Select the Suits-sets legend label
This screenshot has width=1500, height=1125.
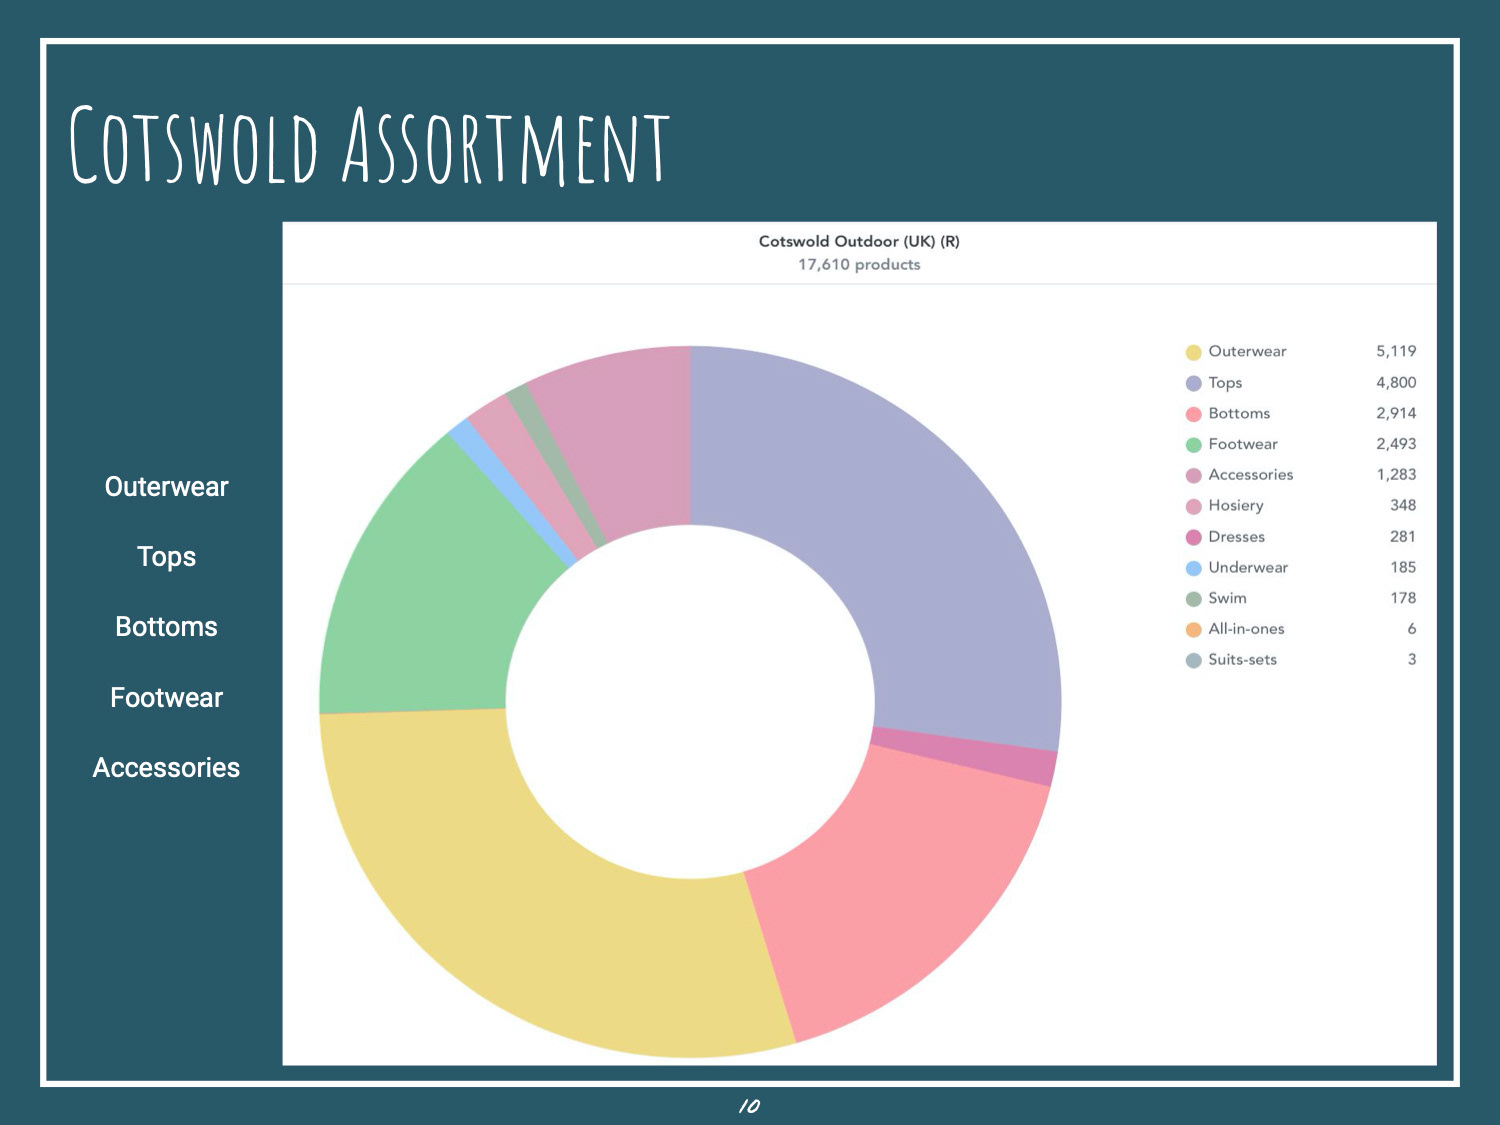point(1242,659)
